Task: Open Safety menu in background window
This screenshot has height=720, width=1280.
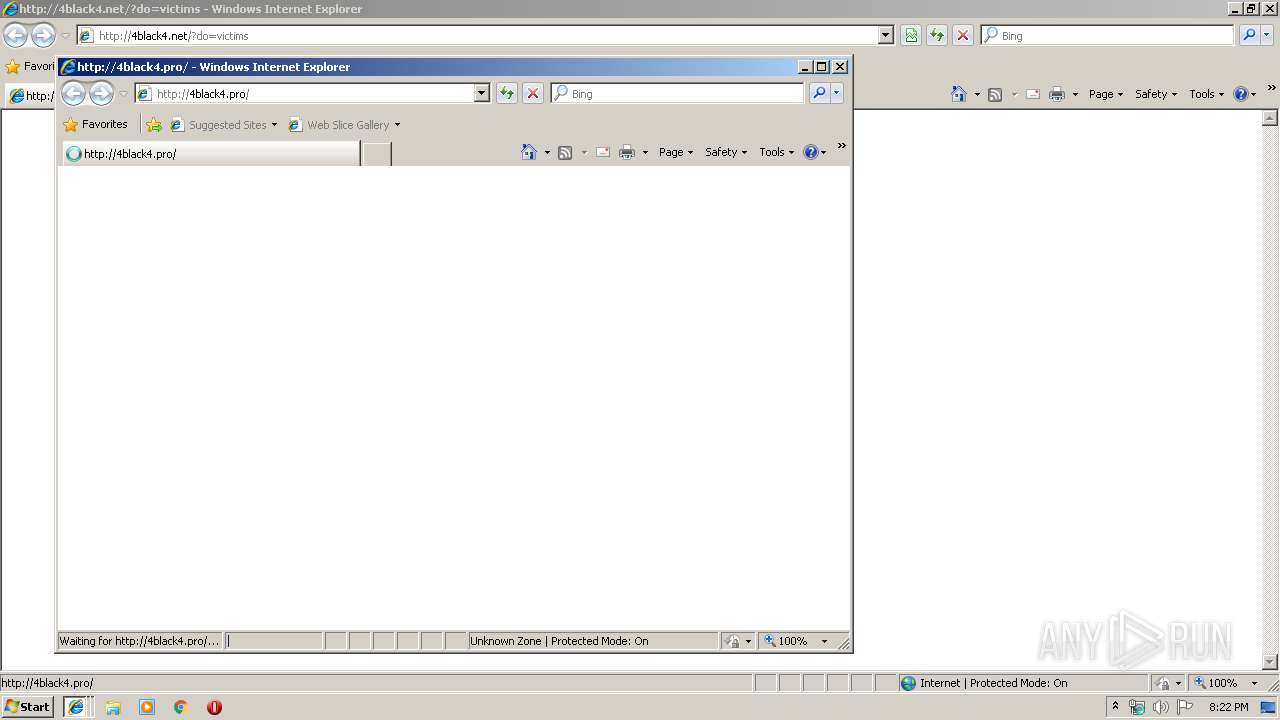Action: (1156, 94)
